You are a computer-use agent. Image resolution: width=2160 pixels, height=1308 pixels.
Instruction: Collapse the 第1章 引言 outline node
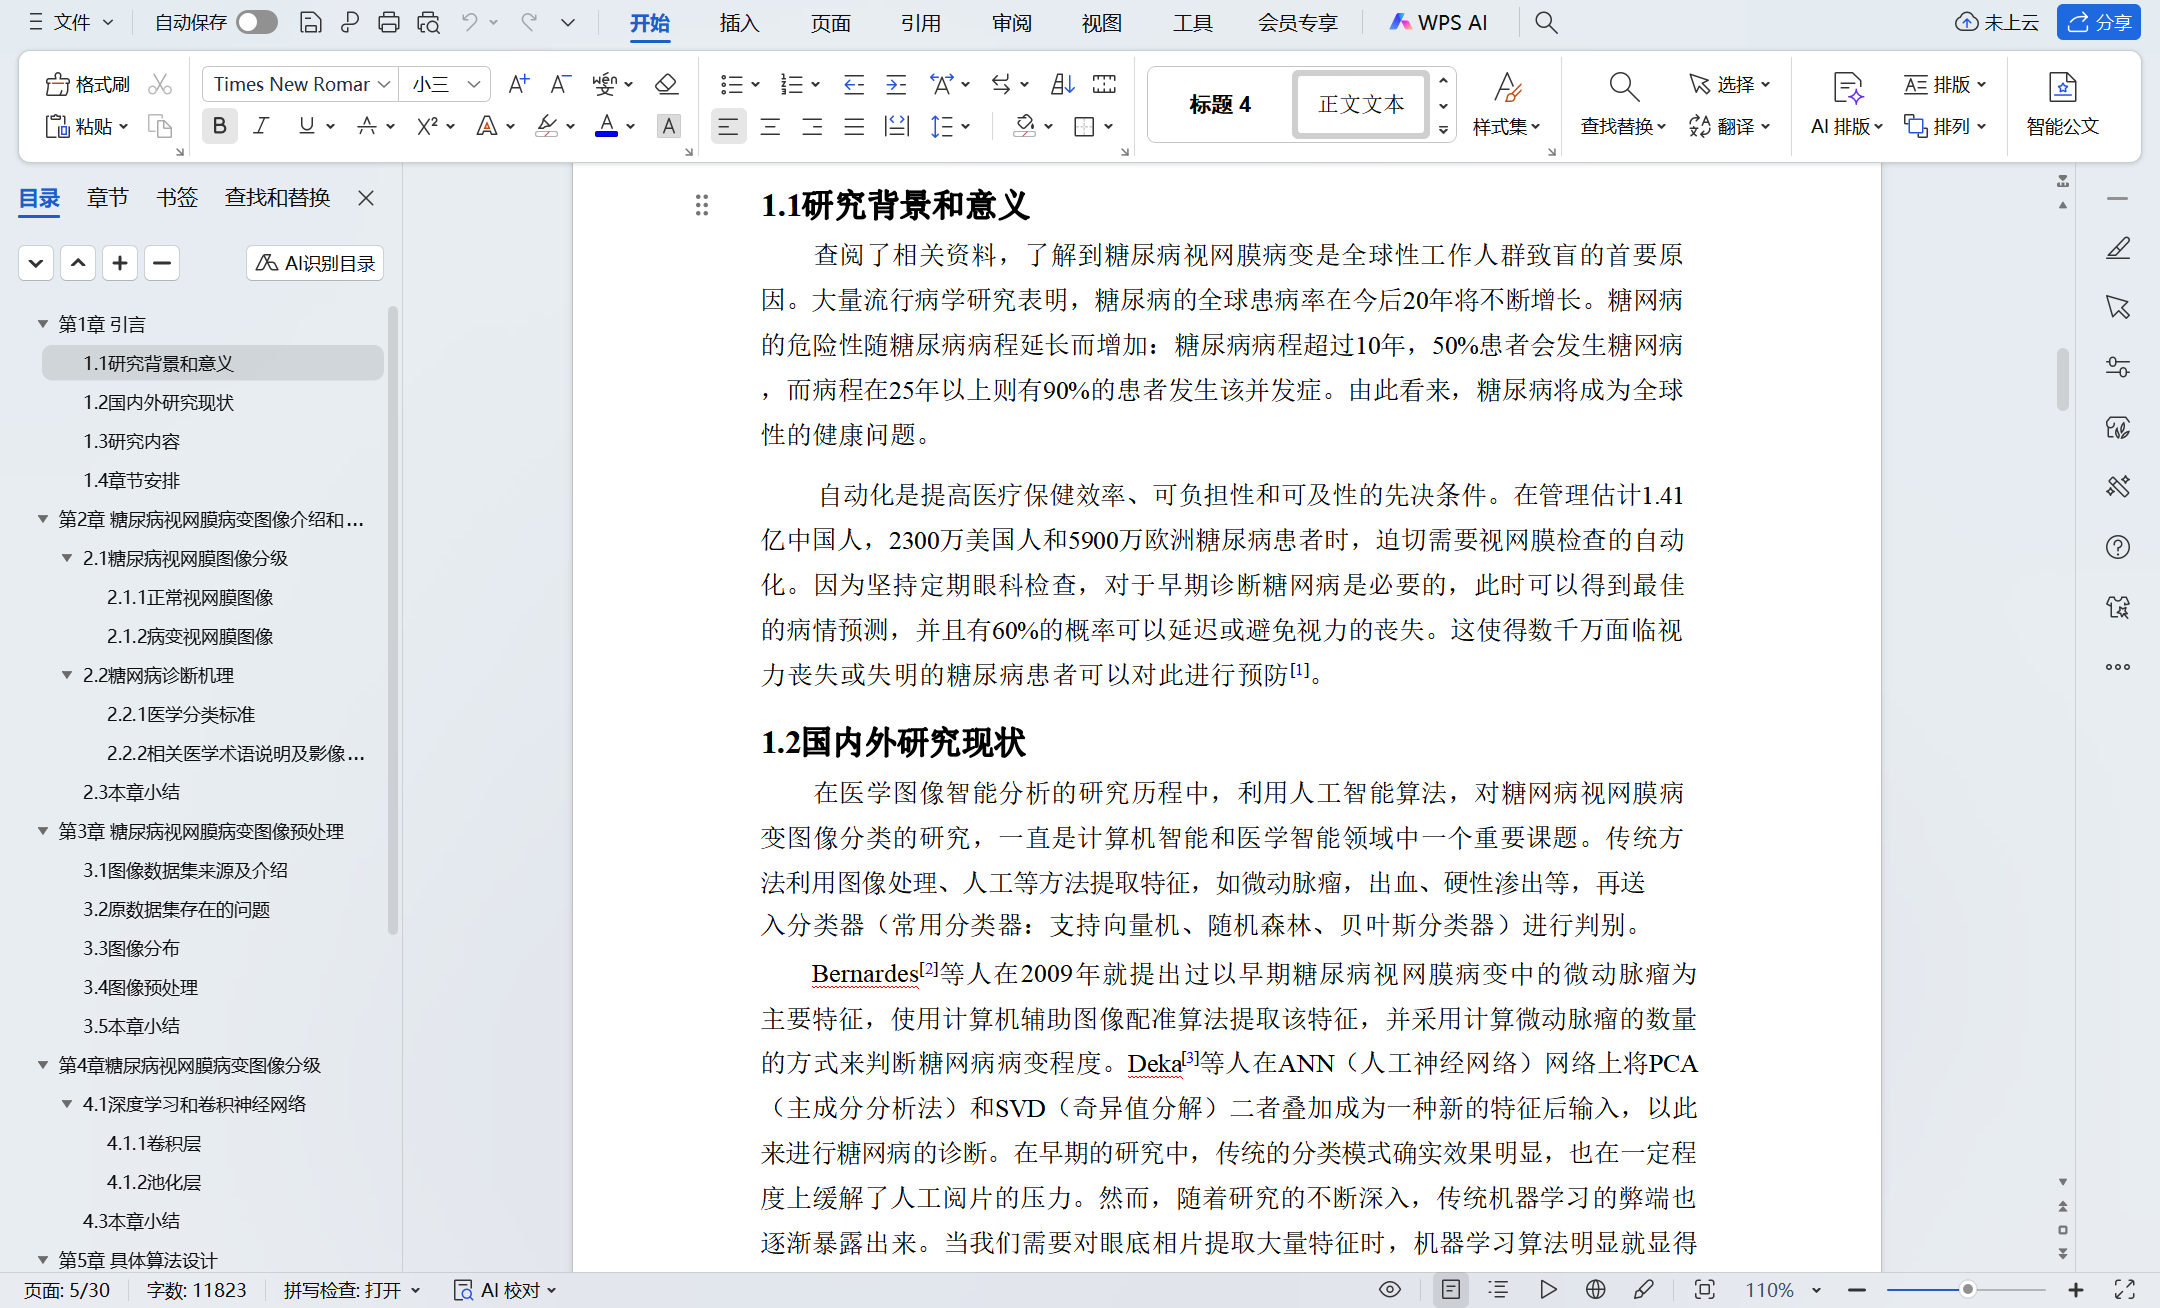coord(43,324)
